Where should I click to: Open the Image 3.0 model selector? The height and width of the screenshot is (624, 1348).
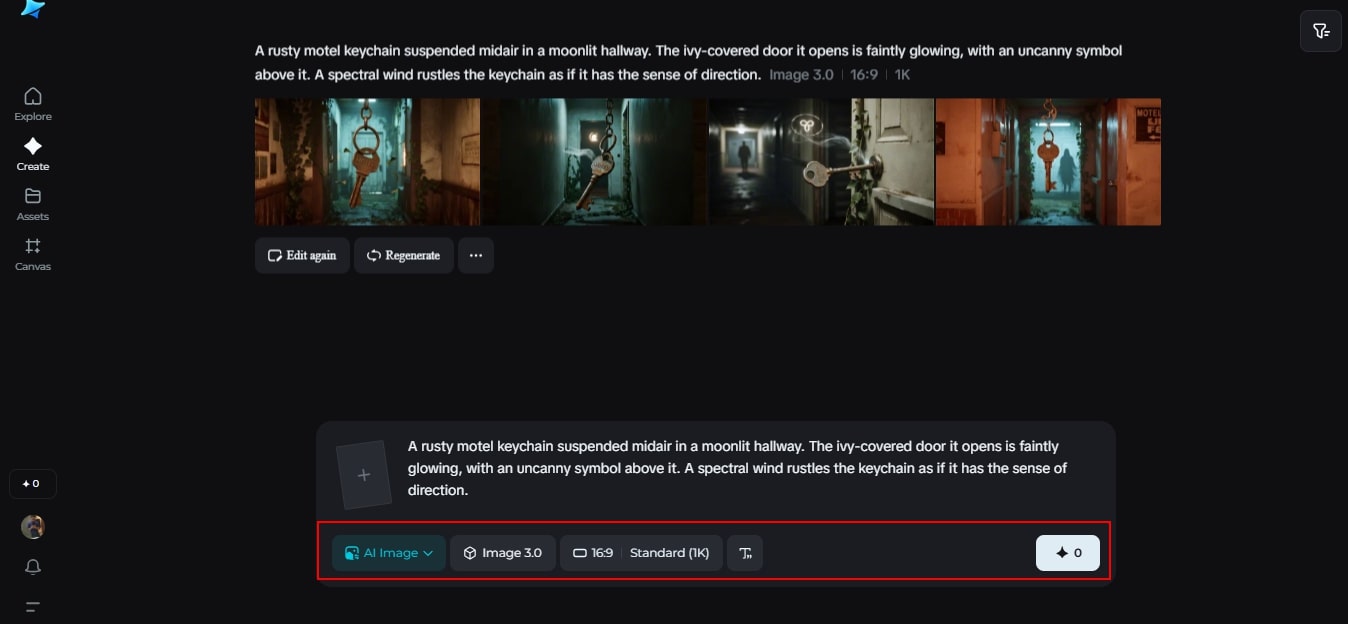[503, 553]
